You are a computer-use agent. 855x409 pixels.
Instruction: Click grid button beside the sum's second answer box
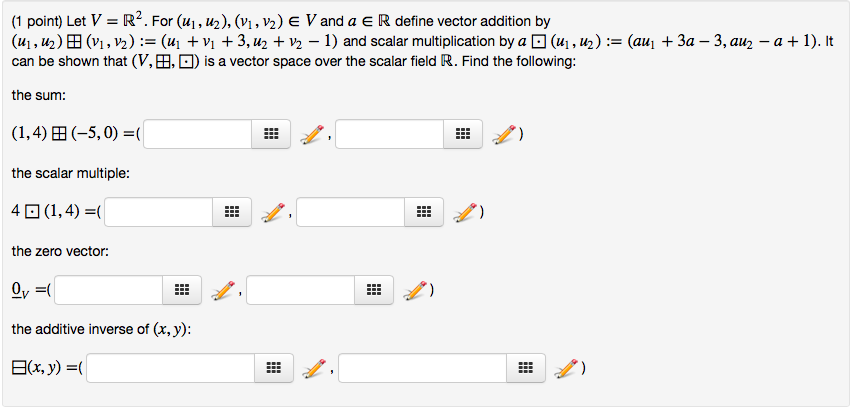coord(463,134)
